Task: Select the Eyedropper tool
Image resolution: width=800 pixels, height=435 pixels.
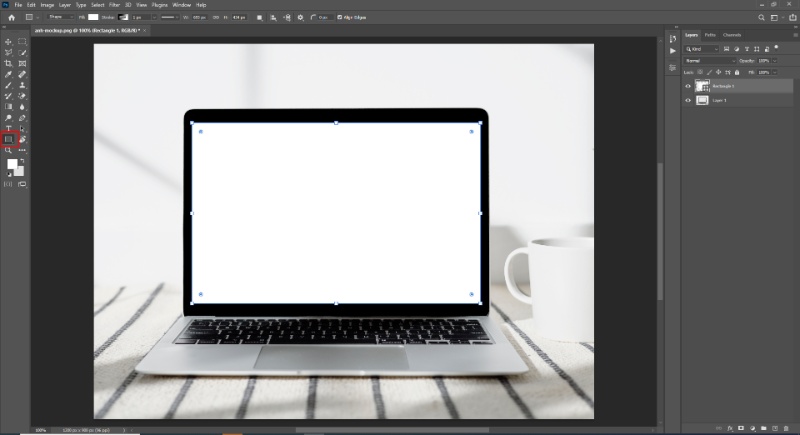Action: coord(8,74)
